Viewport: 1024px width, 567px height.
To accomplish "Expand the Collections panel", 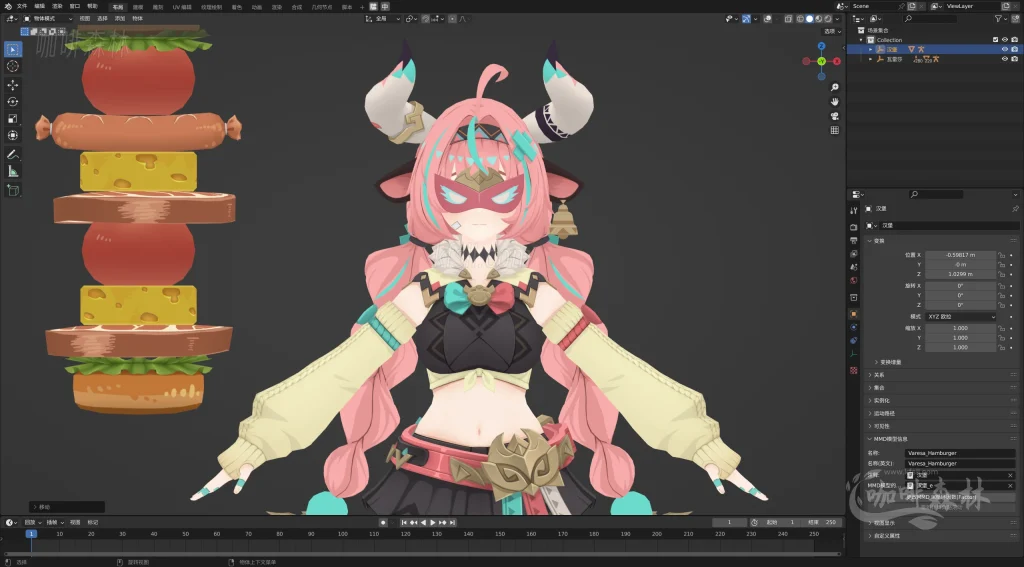I will (870, 387).
